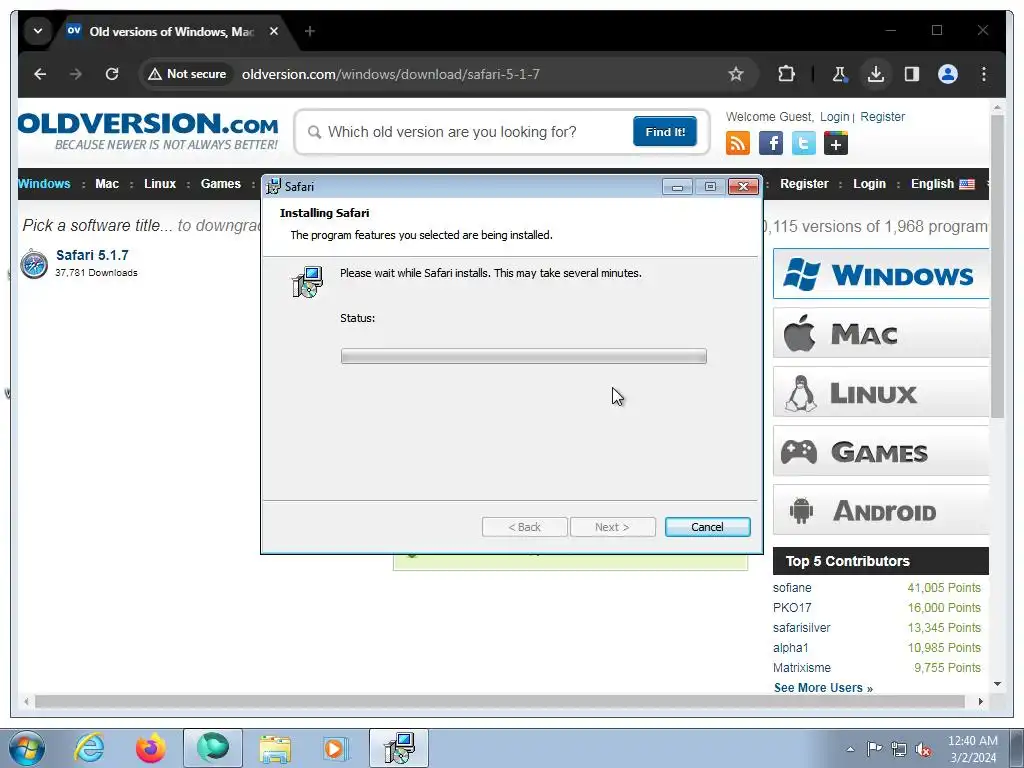Open the Chrome profile avatar
Viewport: 1024px width, 768px height.
(x=948, y=74)
